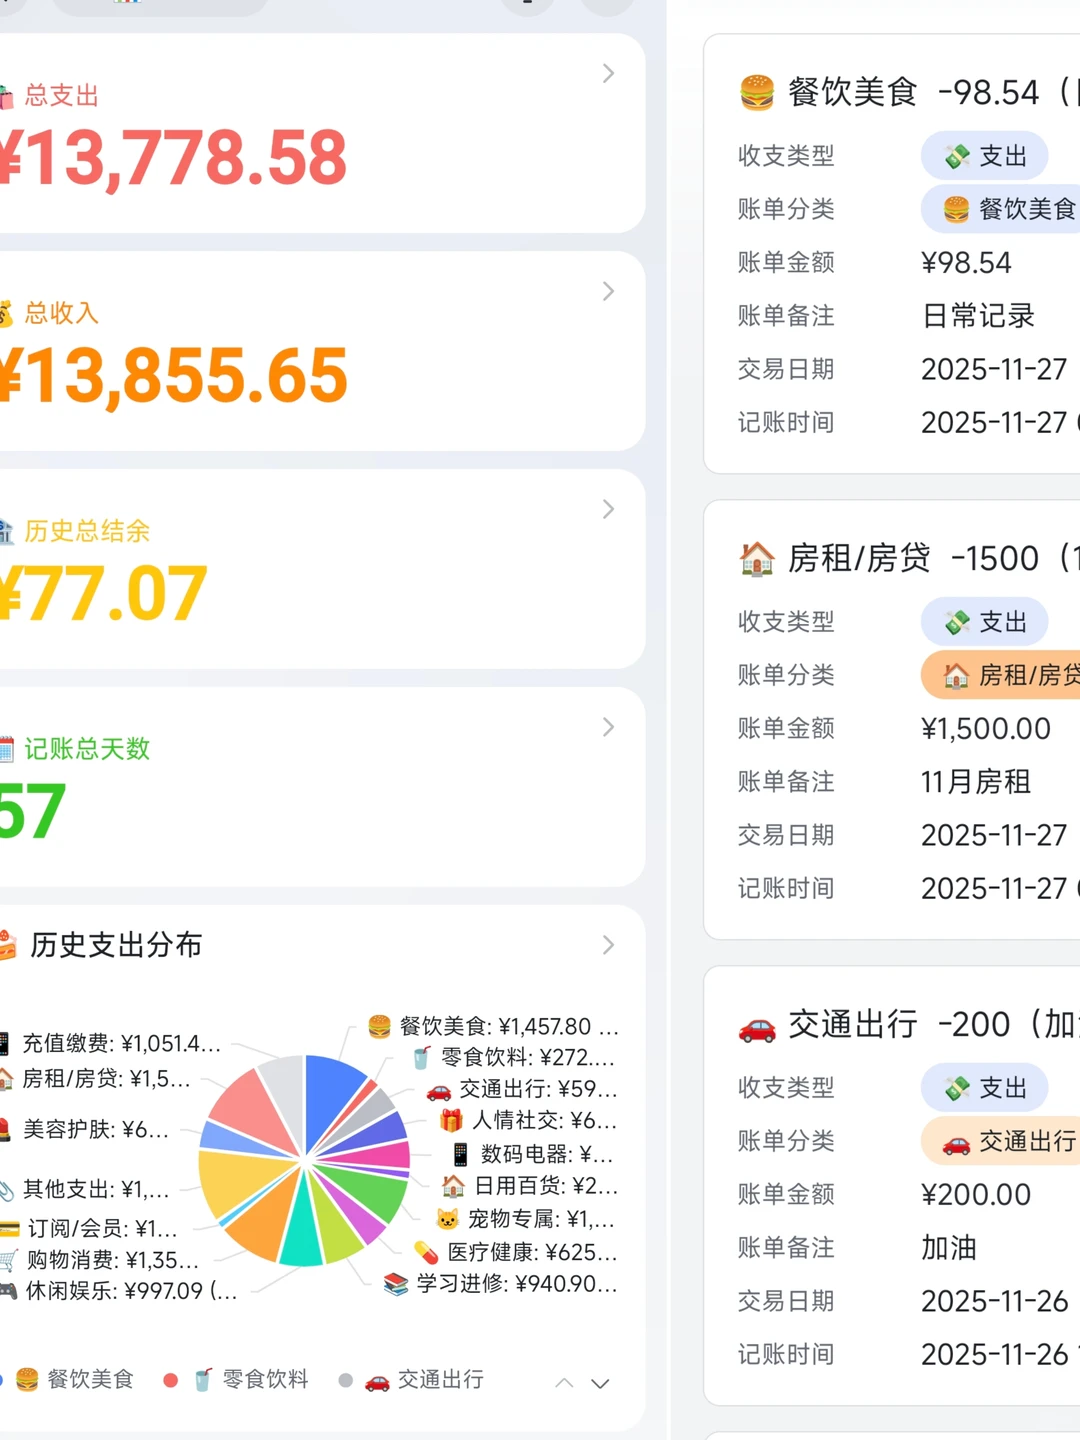Click the 房租/房贷 category chip
This screenshot has width=1080, height=1440.
1010,676
